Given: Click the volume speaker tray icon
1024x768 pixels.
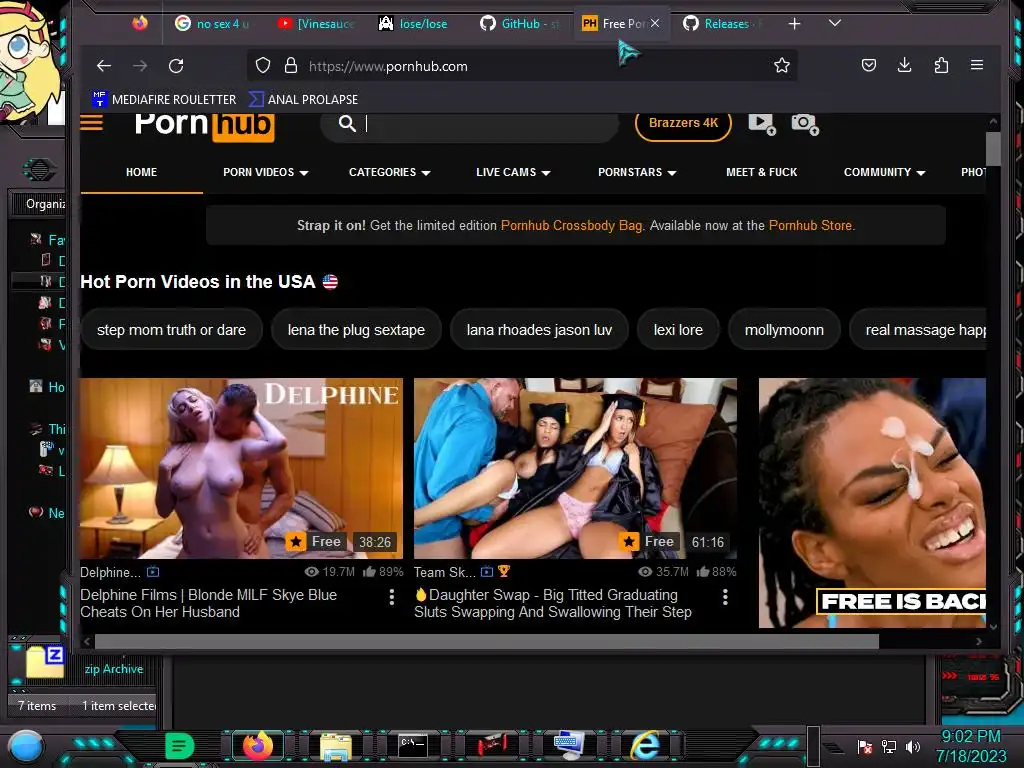Looking at the screenshot, I should [x=912, y=746].
